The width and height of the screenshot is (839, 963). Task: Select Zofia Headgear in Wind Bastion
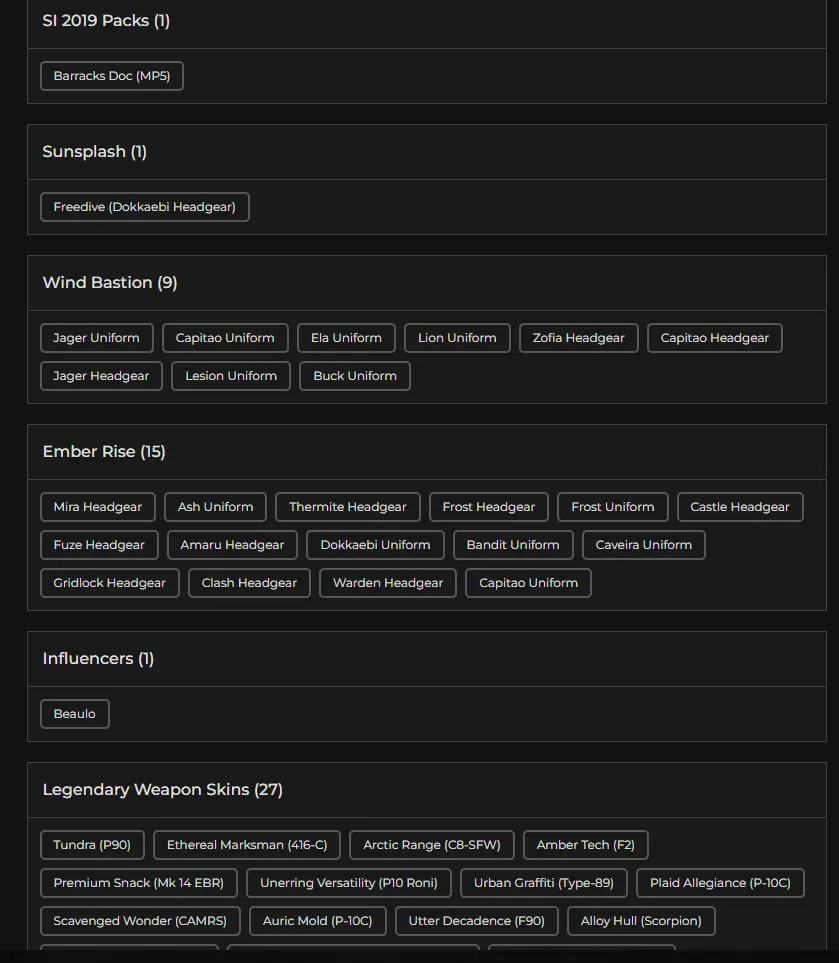coord(578,338)
